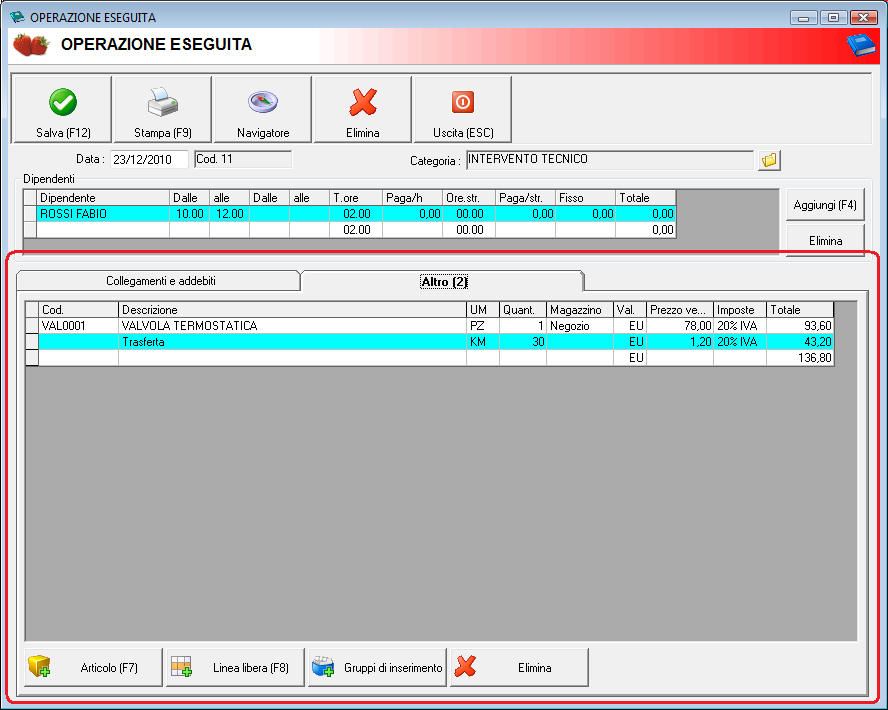Close the OPERAZIONE ESEGUITA window
Screen dimensions: 888x710
864,18
